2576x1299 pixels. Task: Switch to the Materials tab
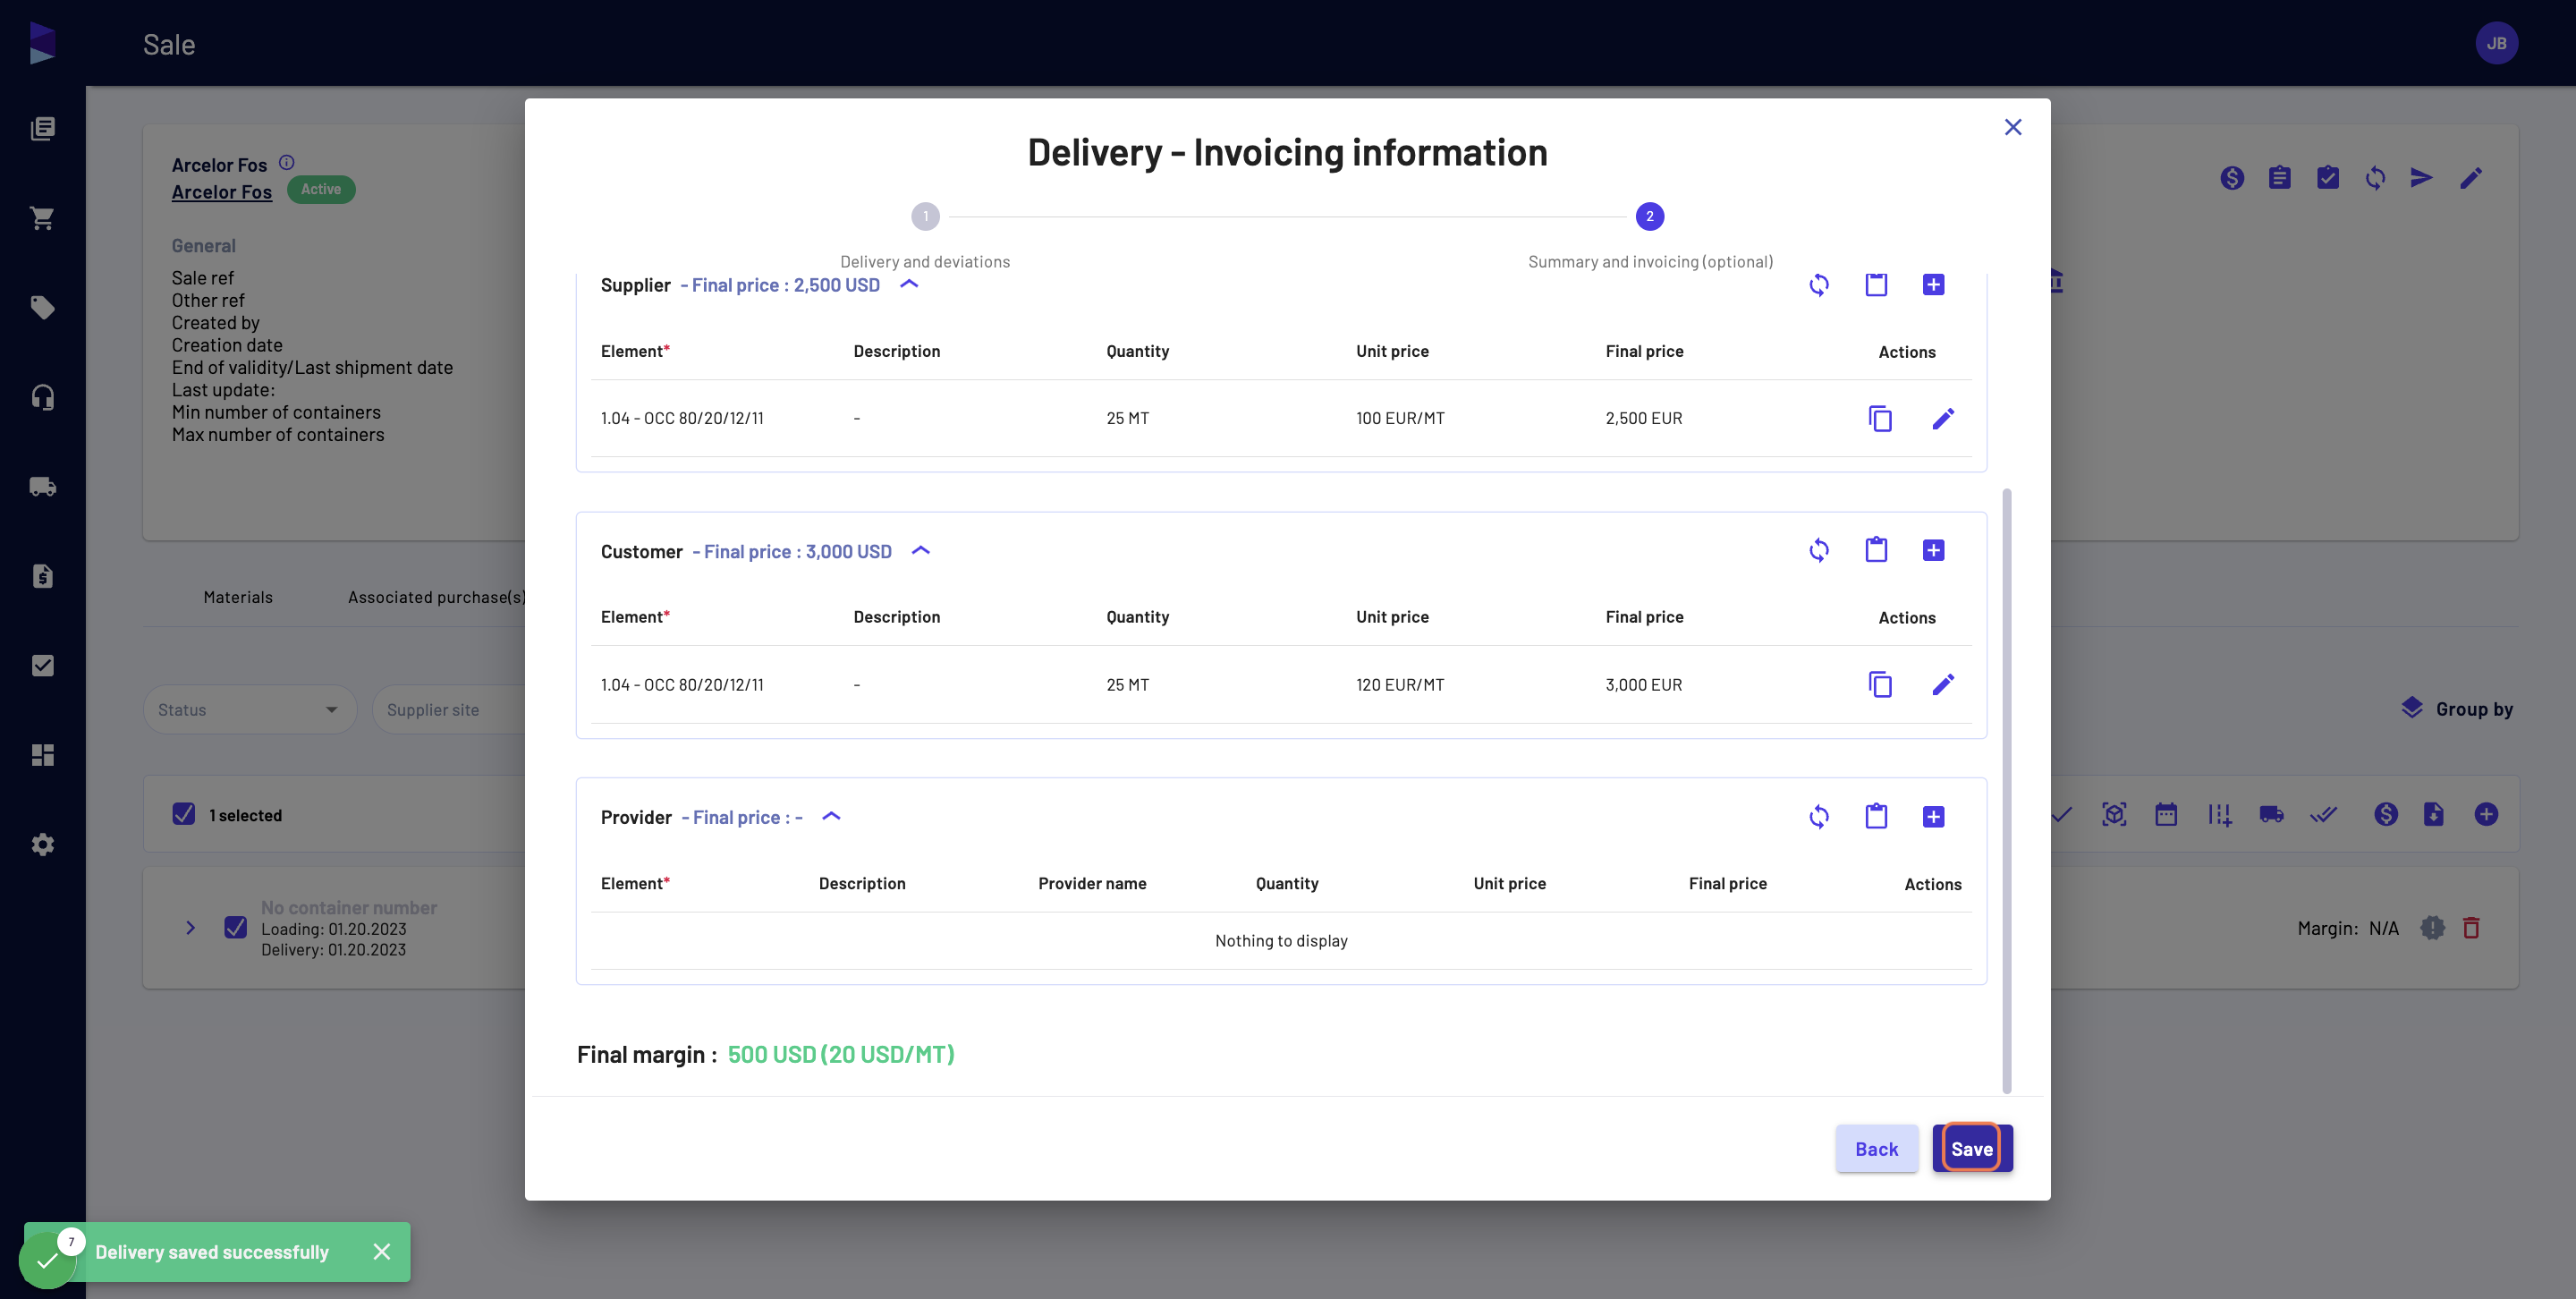238,597
